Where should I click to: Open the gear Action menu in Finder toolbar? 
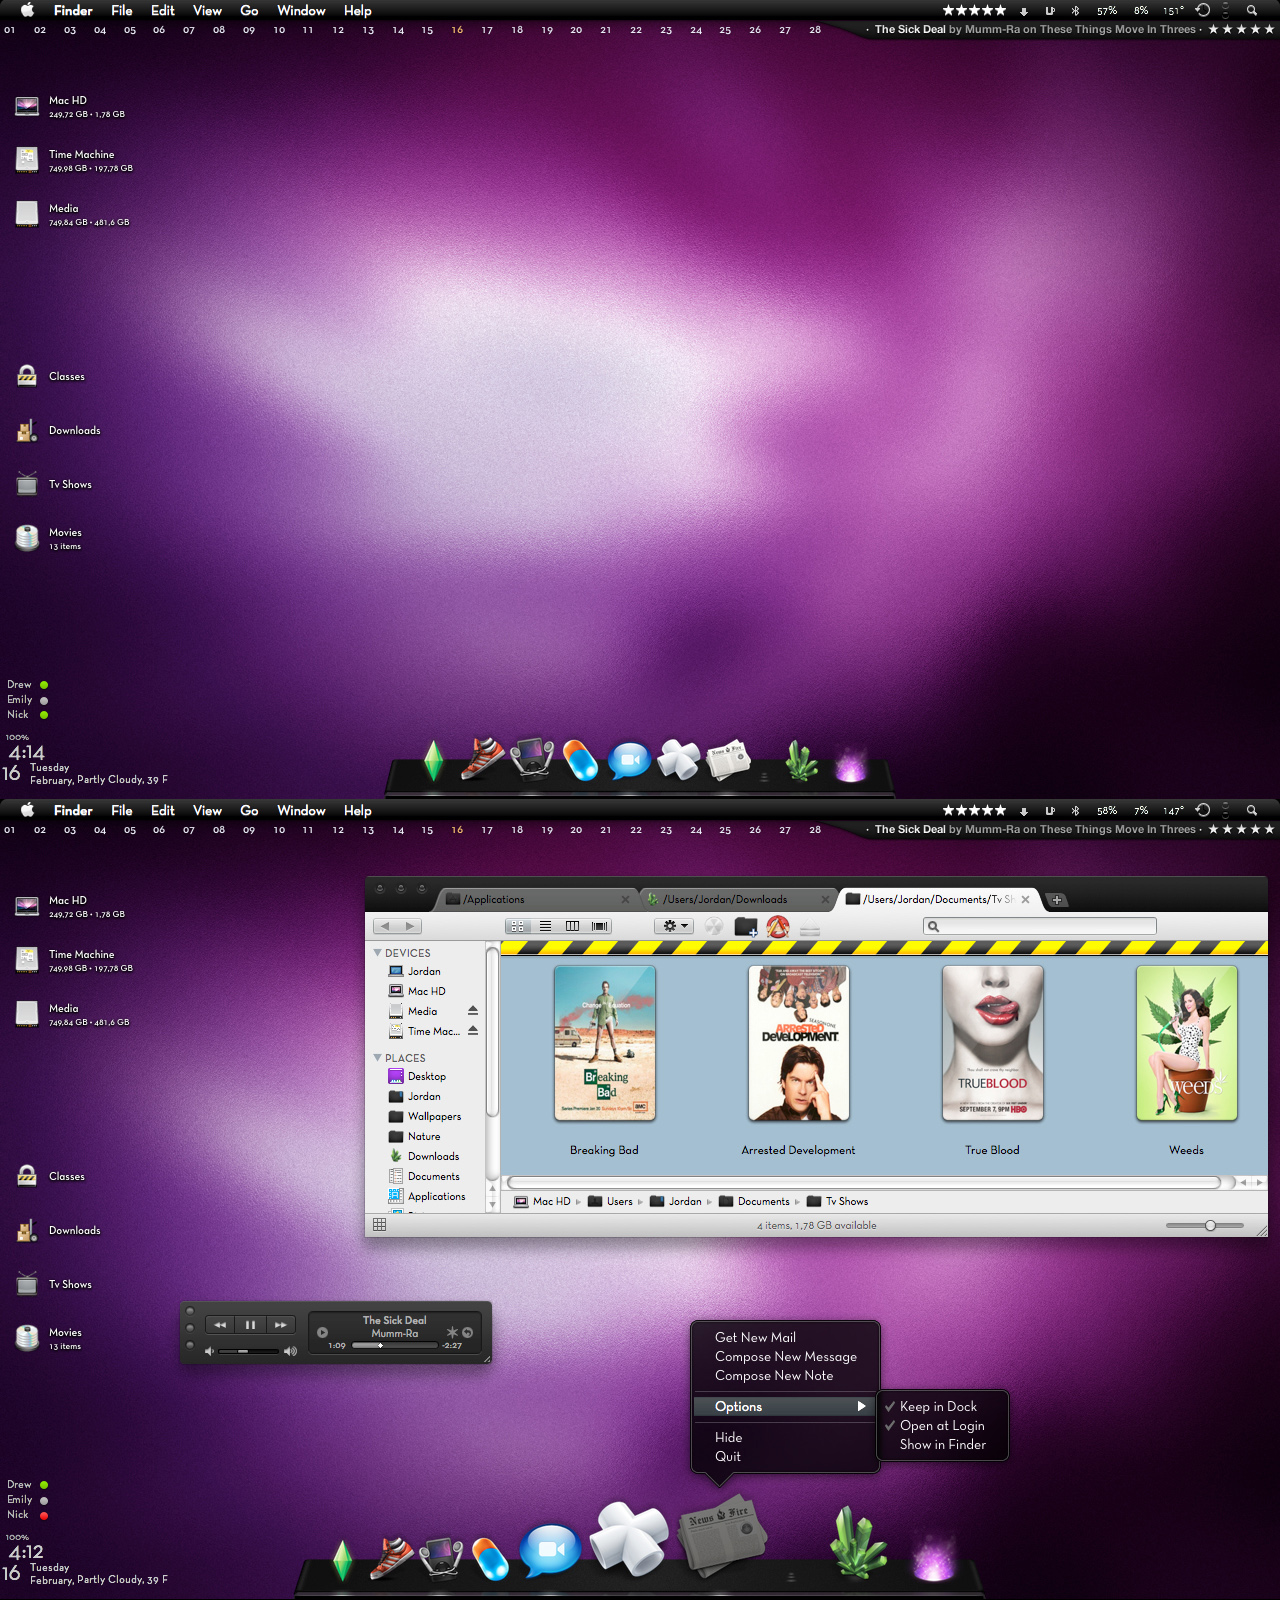(x=674, y=926)
